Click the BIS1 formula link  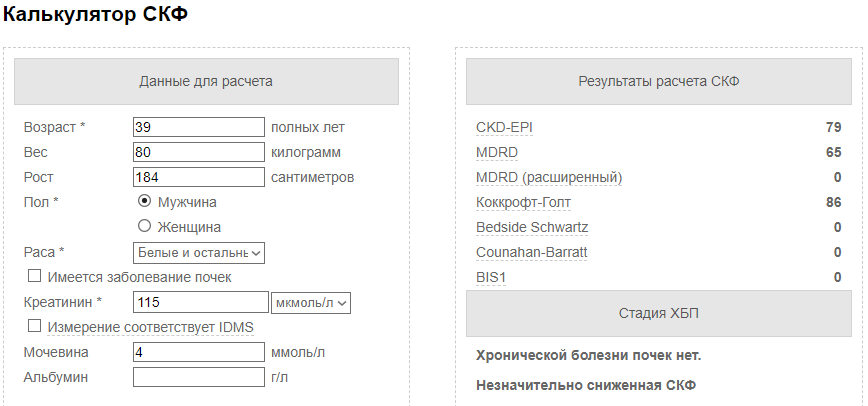coord(491,277)
